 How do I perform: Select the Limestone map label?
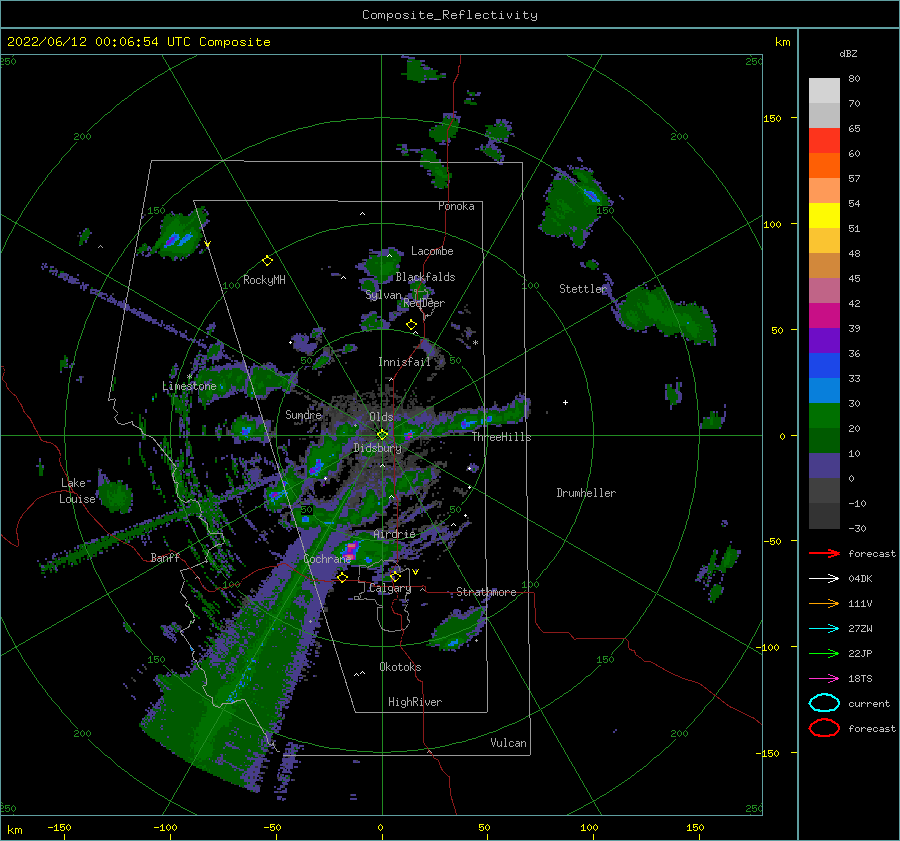[x=189, y=386]
